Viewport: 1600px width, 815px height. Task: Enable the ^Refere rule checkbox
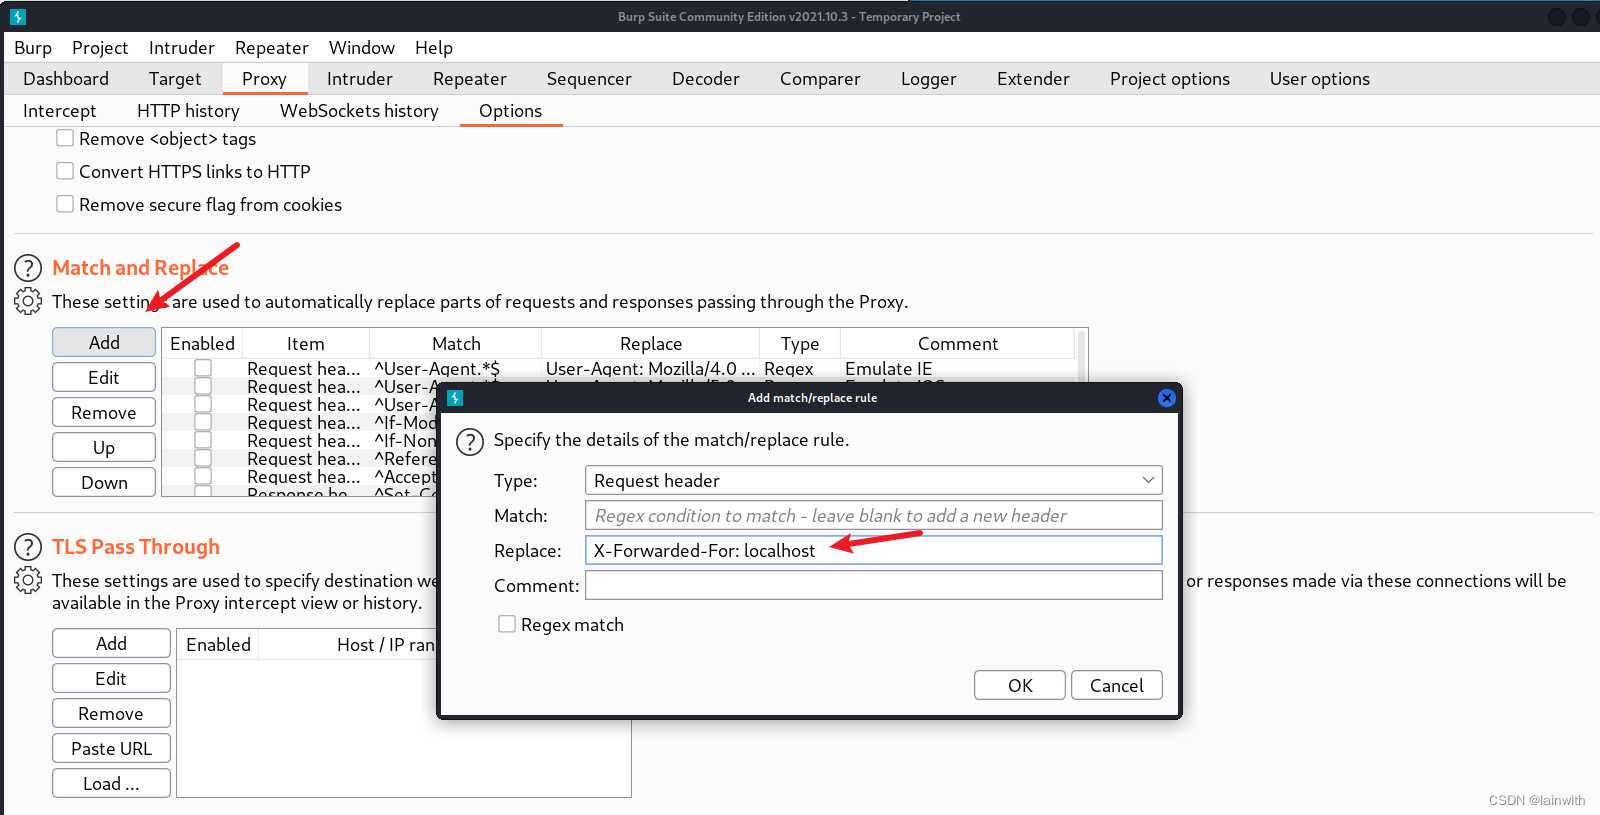pyautogui.click(x=203, y=458)
